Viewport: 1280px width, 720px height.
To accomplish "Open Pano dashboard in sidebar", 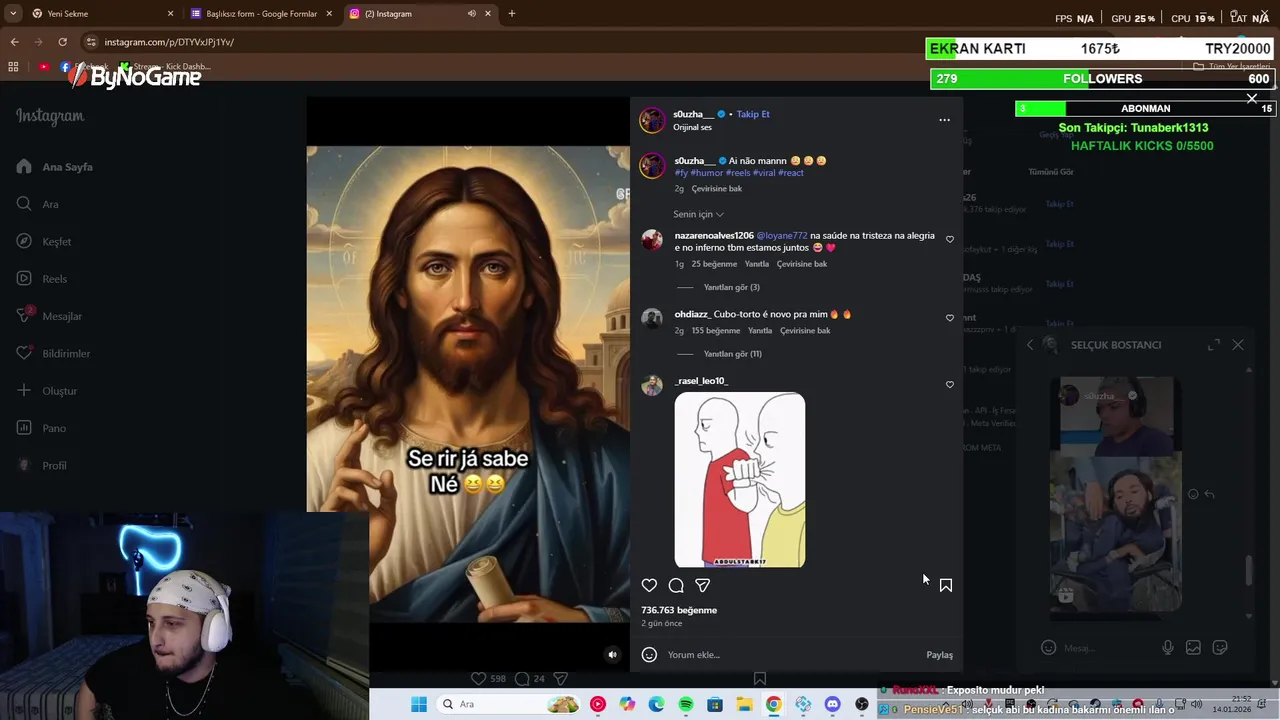I will tap(41, 428).
